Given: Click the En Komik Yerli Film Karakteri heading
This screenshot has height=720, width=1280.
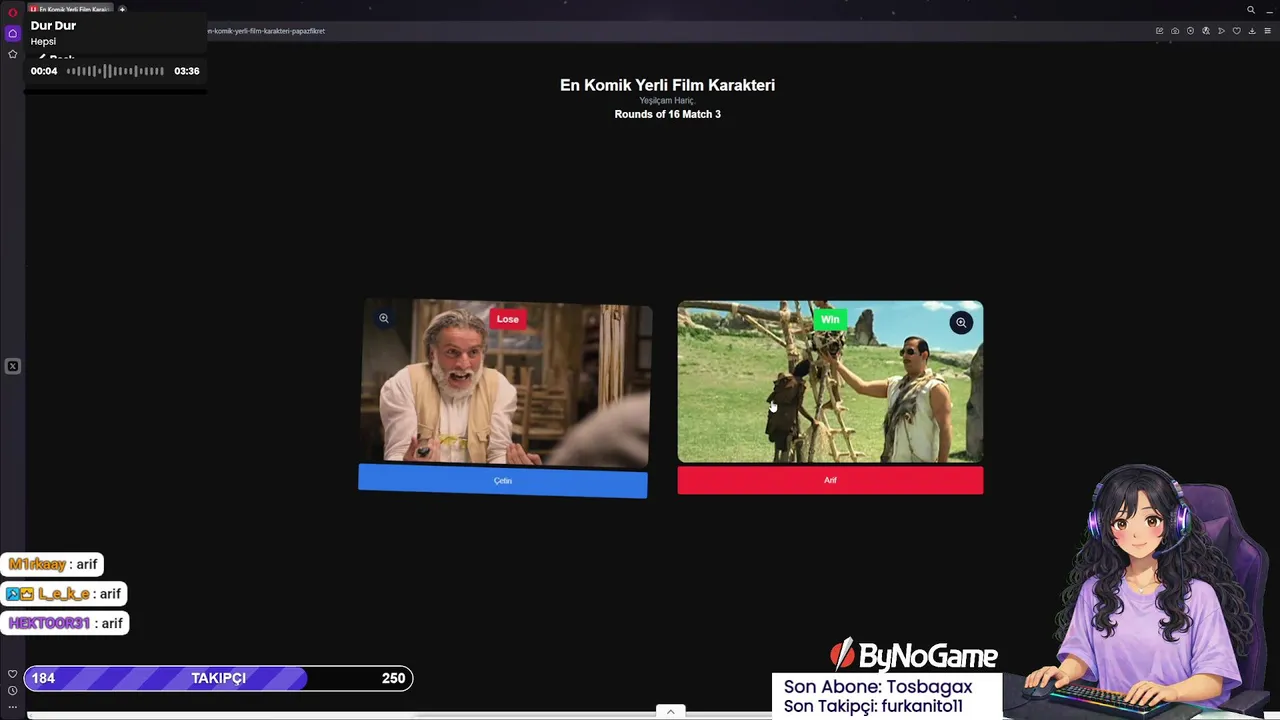Looking at the screenshot, I should pyautogui.click(x=667, y=85).
